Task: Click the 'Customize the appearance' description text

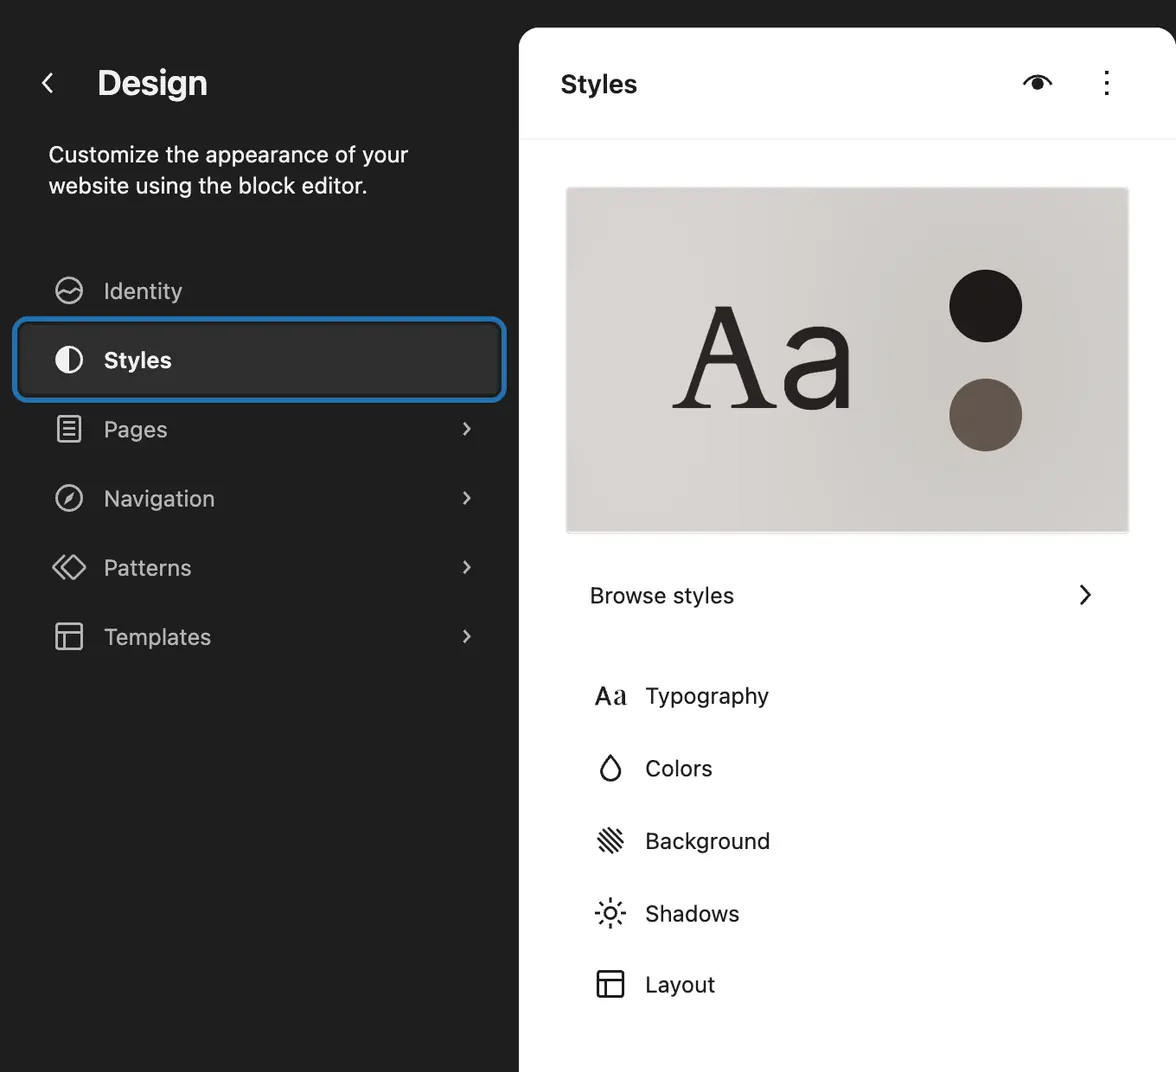Action: (228, 170)
